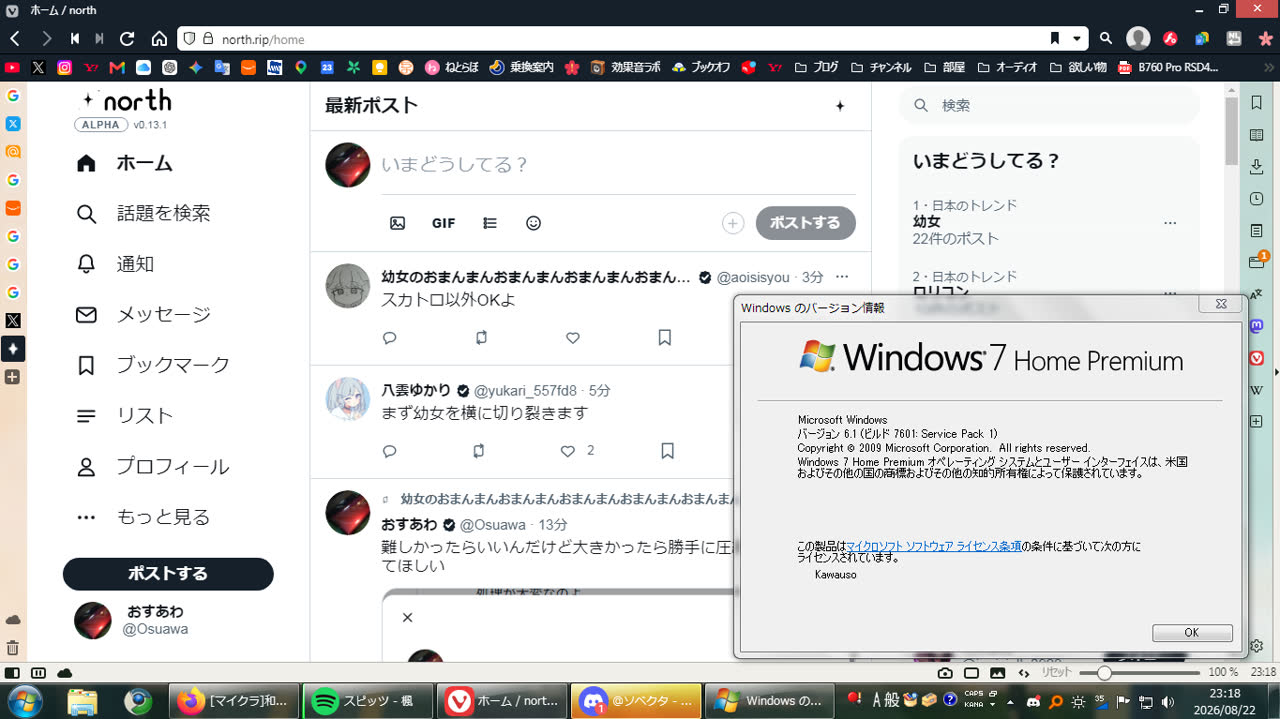Expand もっと見る menu in sidebar

(143, 517)
